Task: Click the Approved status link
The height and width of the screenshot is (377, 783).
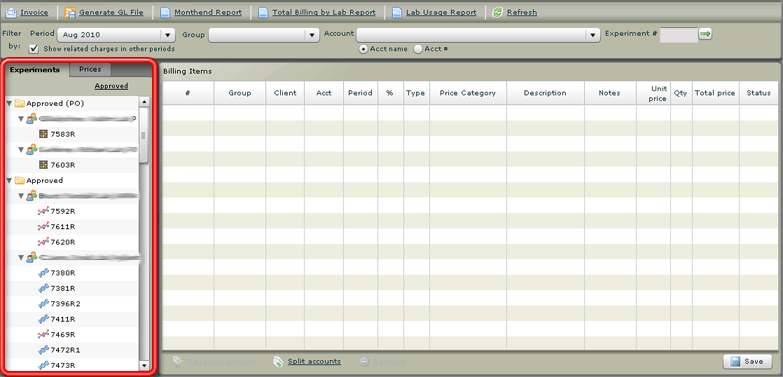Action: 111,86
